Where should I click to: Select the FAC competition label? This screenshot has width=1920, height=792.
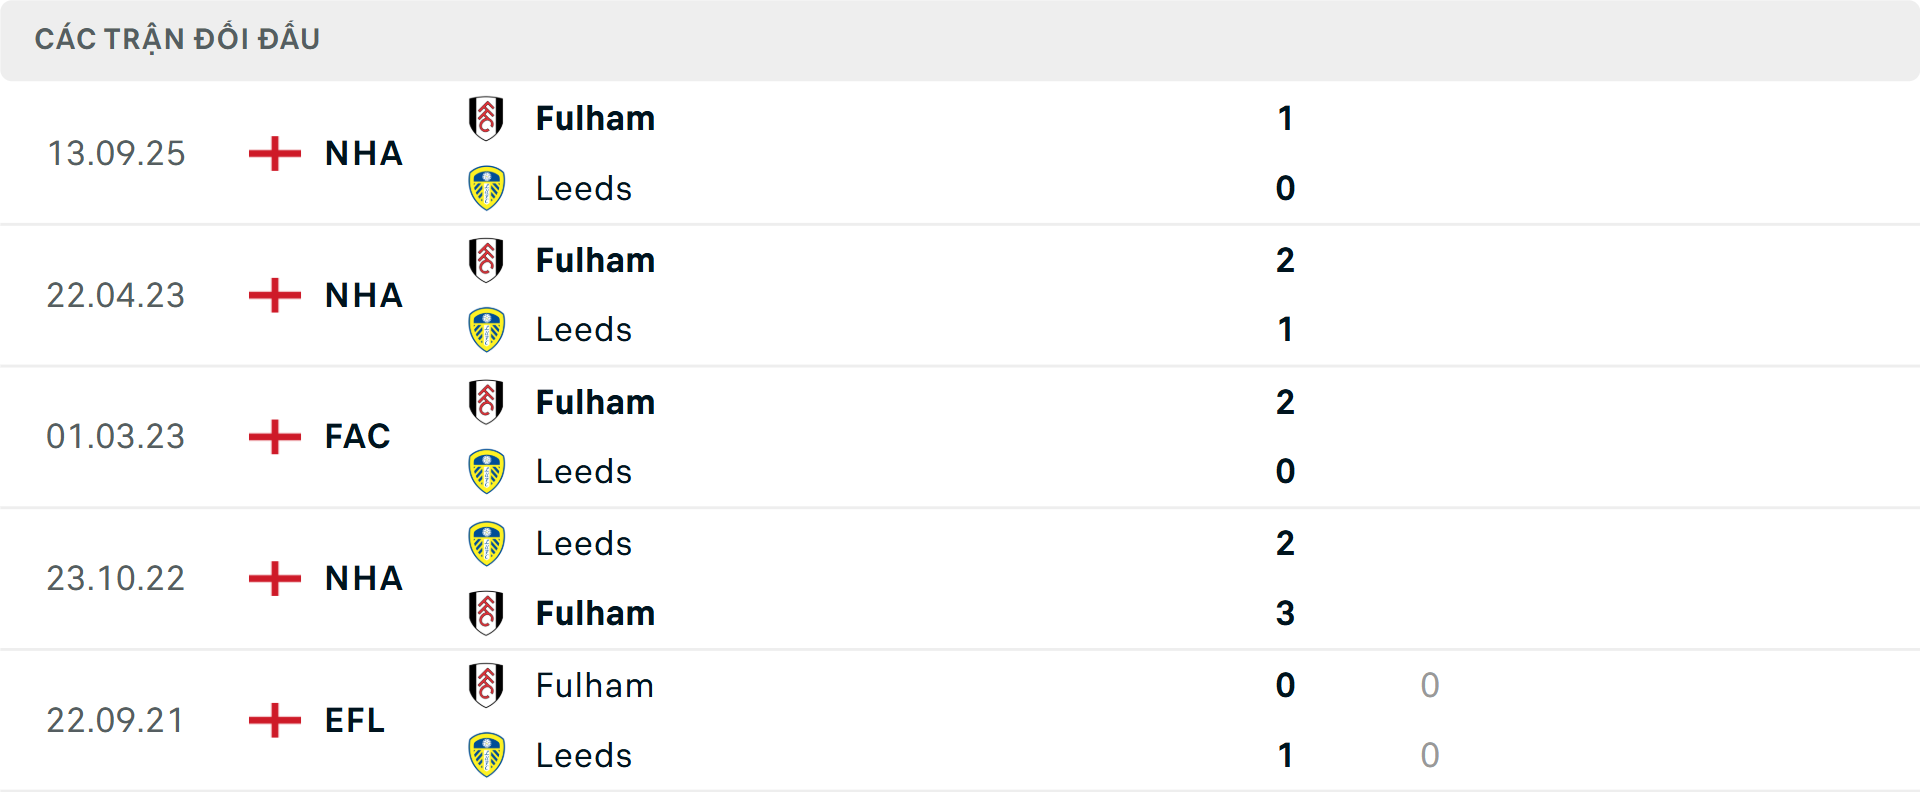pyautogui.click(x=356, y=437)
